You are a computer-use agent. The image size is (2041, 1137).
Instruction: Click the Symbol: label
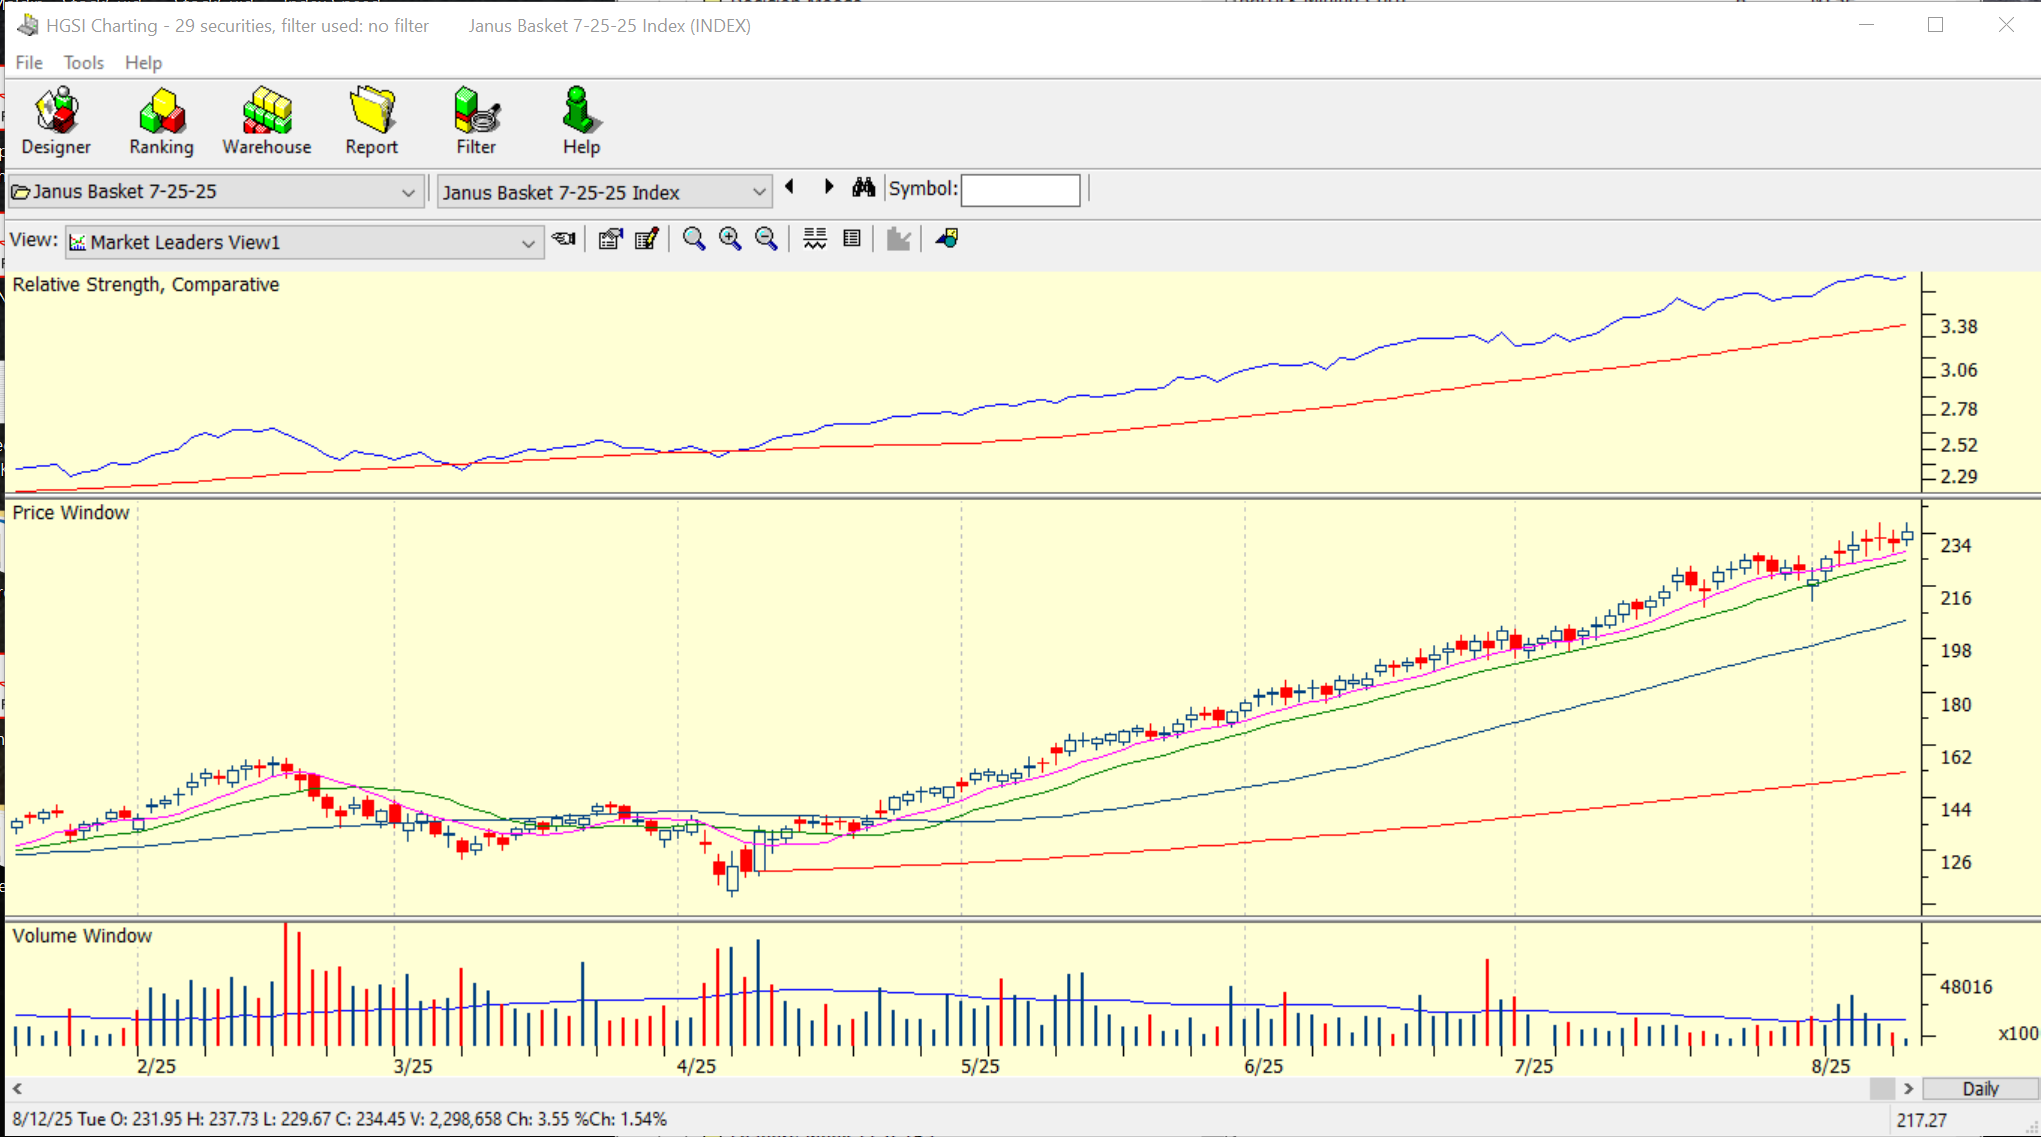(x=923, y=188)
